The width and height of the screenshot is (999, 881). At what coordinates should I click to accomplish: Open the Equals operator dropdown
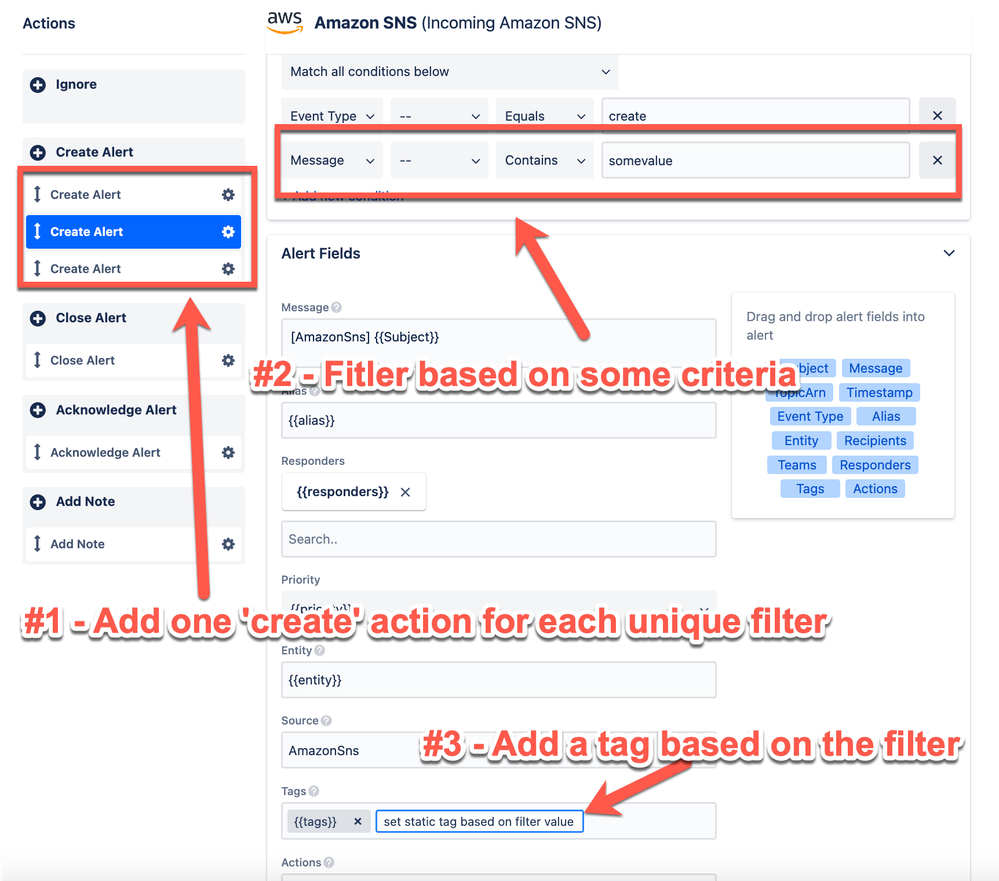coord(545,116)
